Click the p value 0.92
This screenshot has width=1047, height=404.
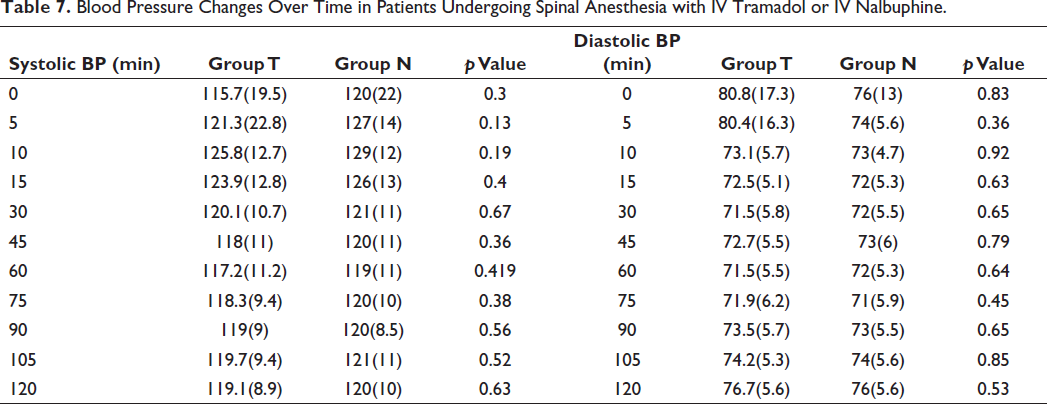tap(992, 153)
